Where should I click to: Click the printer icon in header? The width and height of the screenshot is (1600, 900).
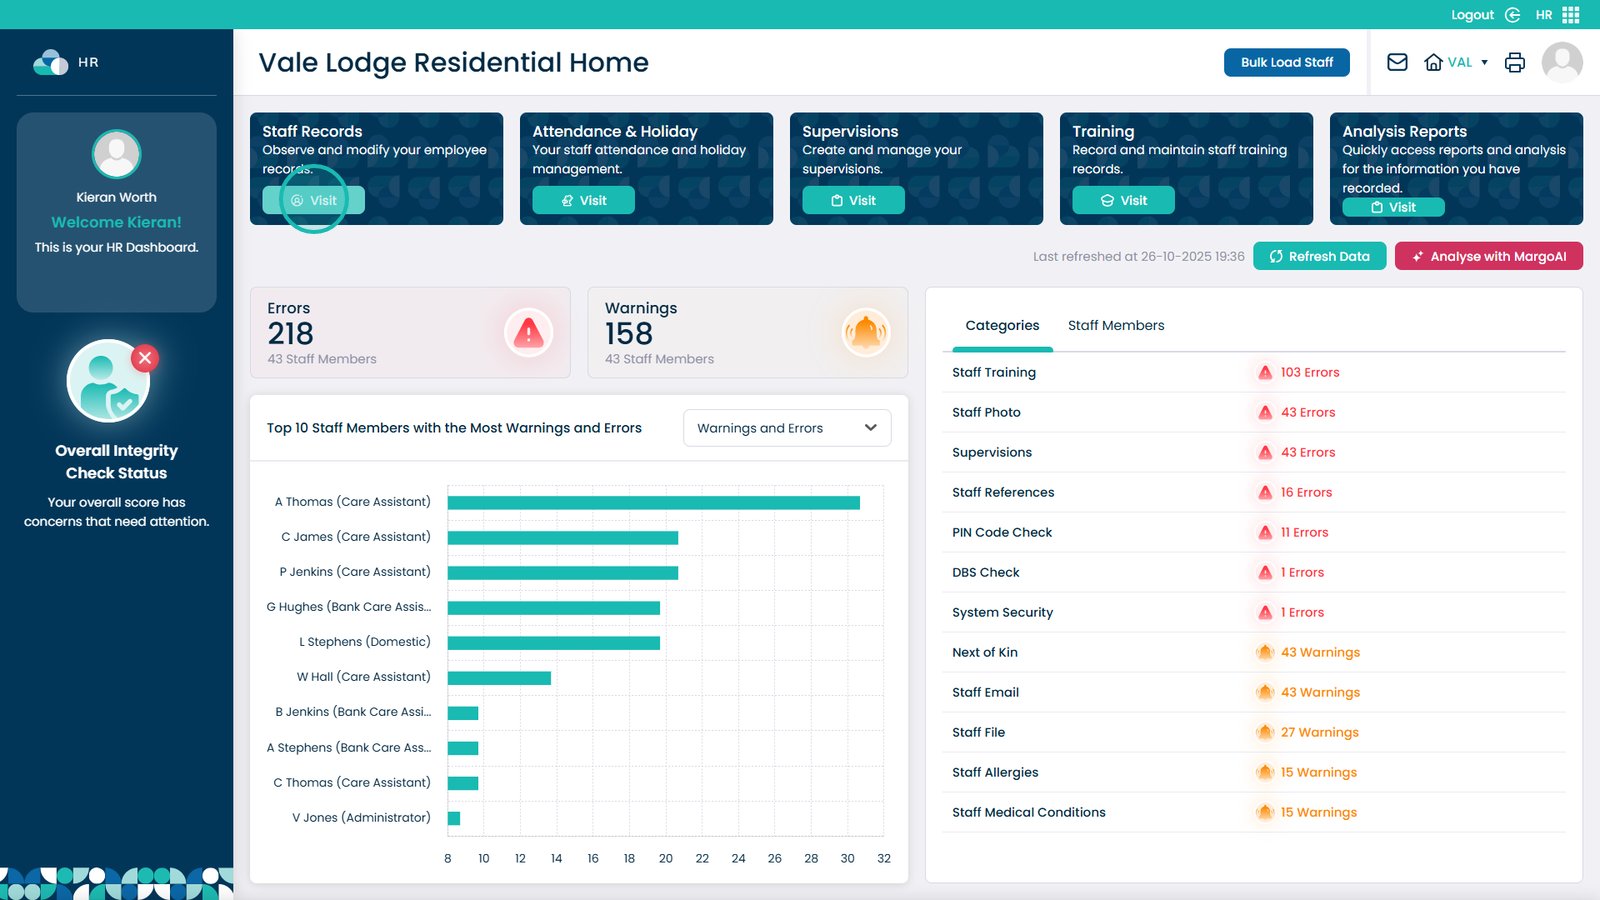point(1515,62)
